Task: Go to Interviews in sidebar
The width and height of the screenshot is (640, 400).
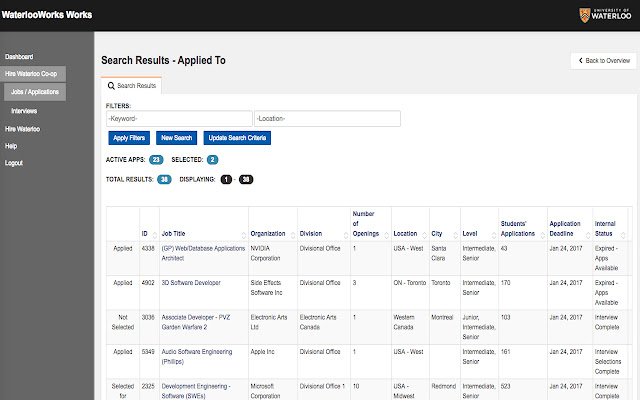Action: click(24, 111)
